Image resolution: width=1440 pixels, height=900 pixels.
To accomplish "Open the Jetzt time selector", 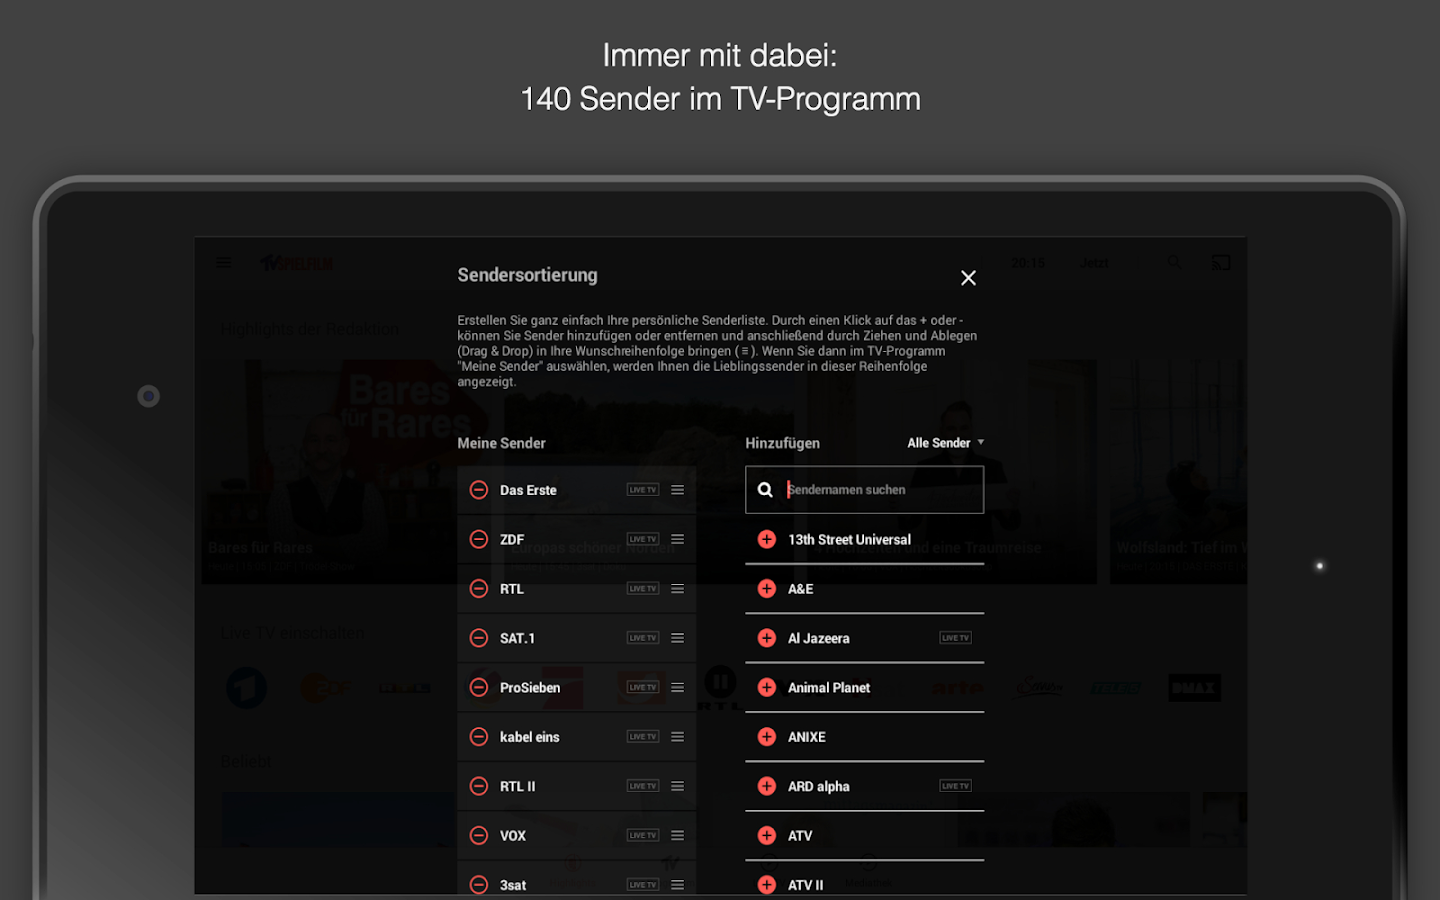I will pyautogui.click(x=1093, y=262).
